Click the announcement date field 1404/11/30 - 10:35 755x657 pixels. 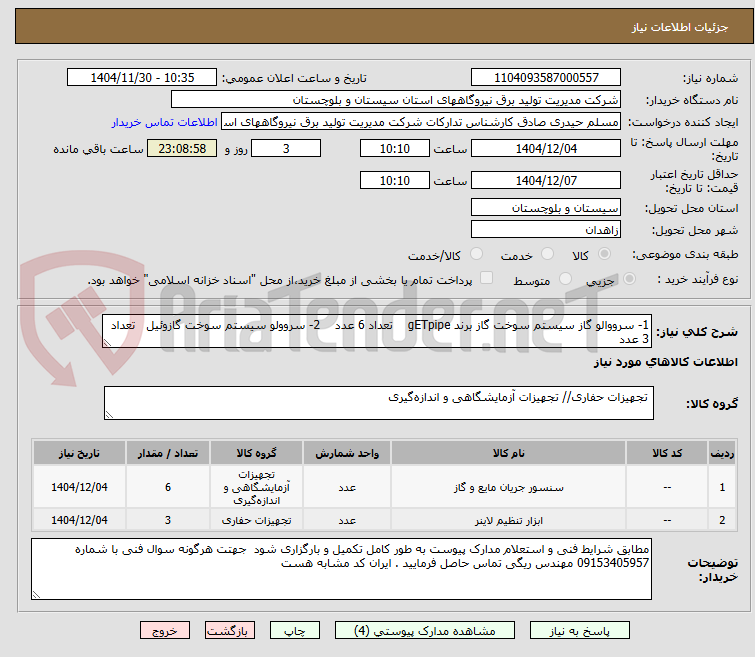pyautogui.click(x=142, y=78)
